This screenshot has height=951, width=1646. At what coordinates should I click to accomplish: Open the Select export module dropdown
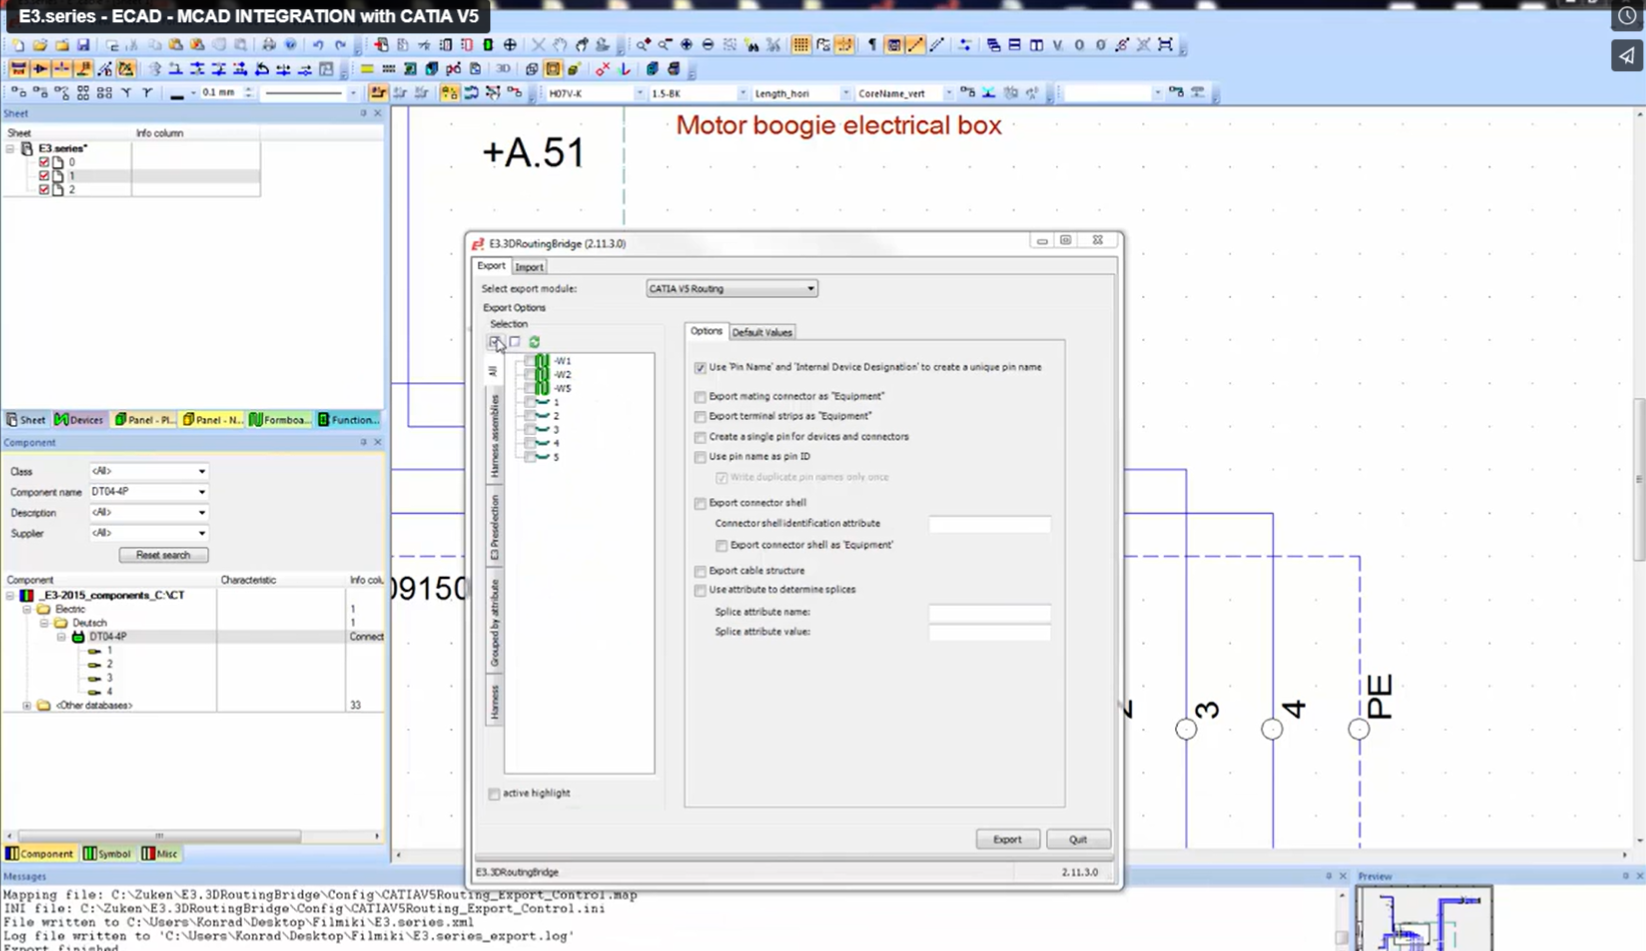[811, 288]
